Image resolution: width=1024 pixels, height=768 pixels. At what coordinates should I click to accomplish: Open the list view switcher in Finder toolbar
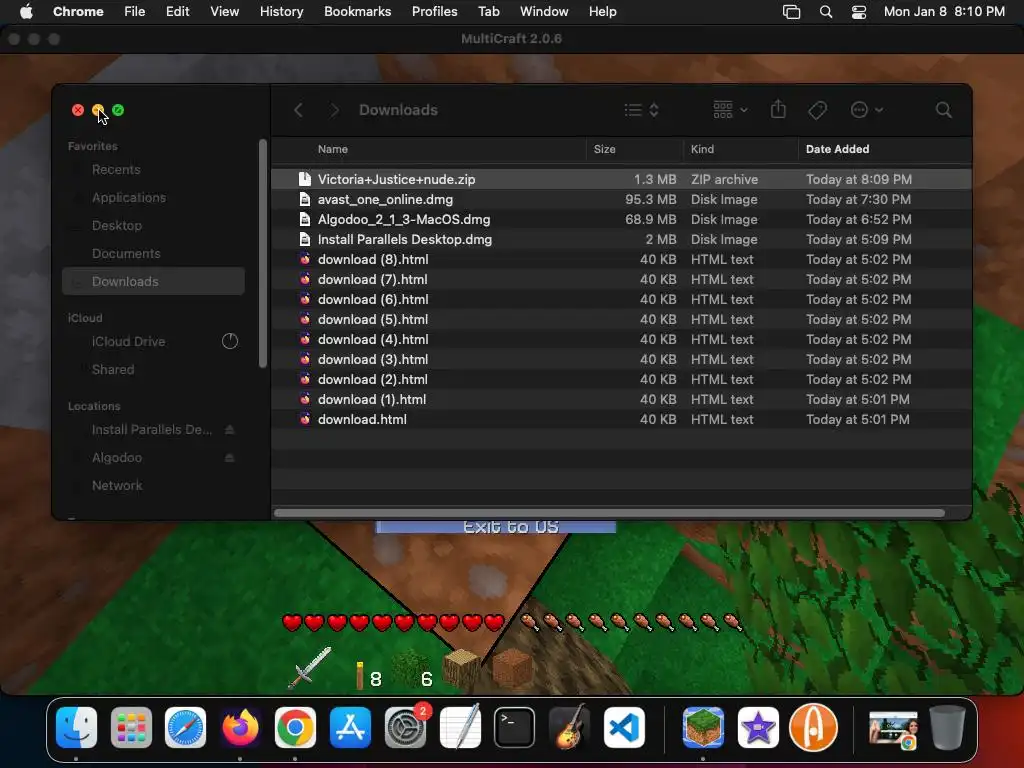pos(641,110)
